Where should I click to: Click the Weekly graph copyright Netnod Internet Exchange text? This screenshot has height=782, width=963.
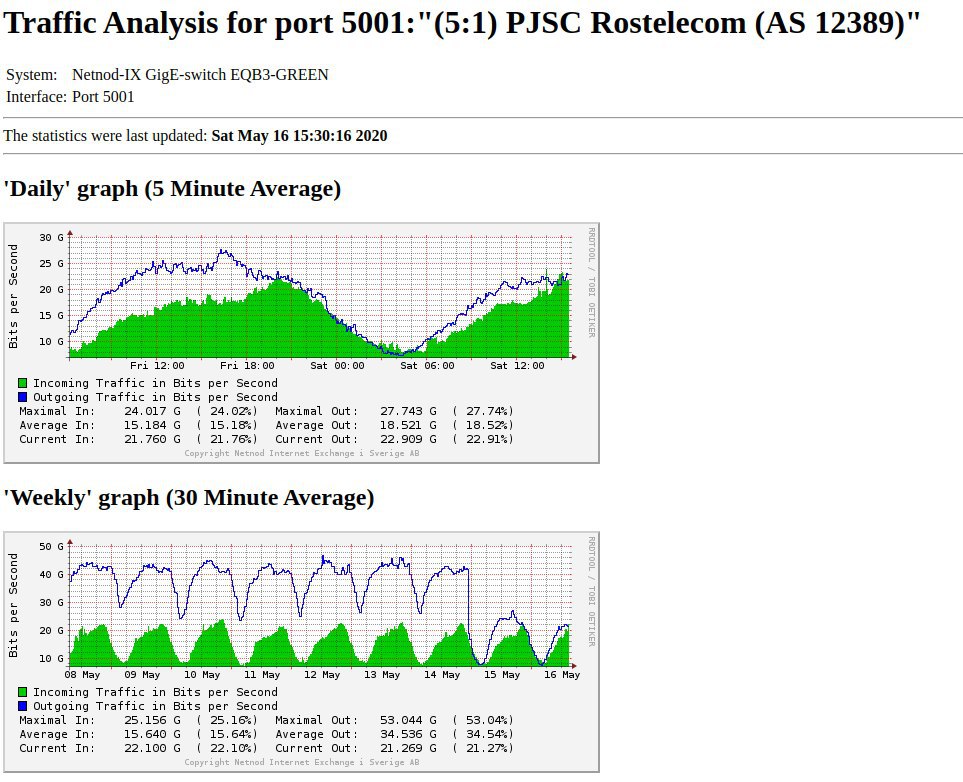click(302, 762)
